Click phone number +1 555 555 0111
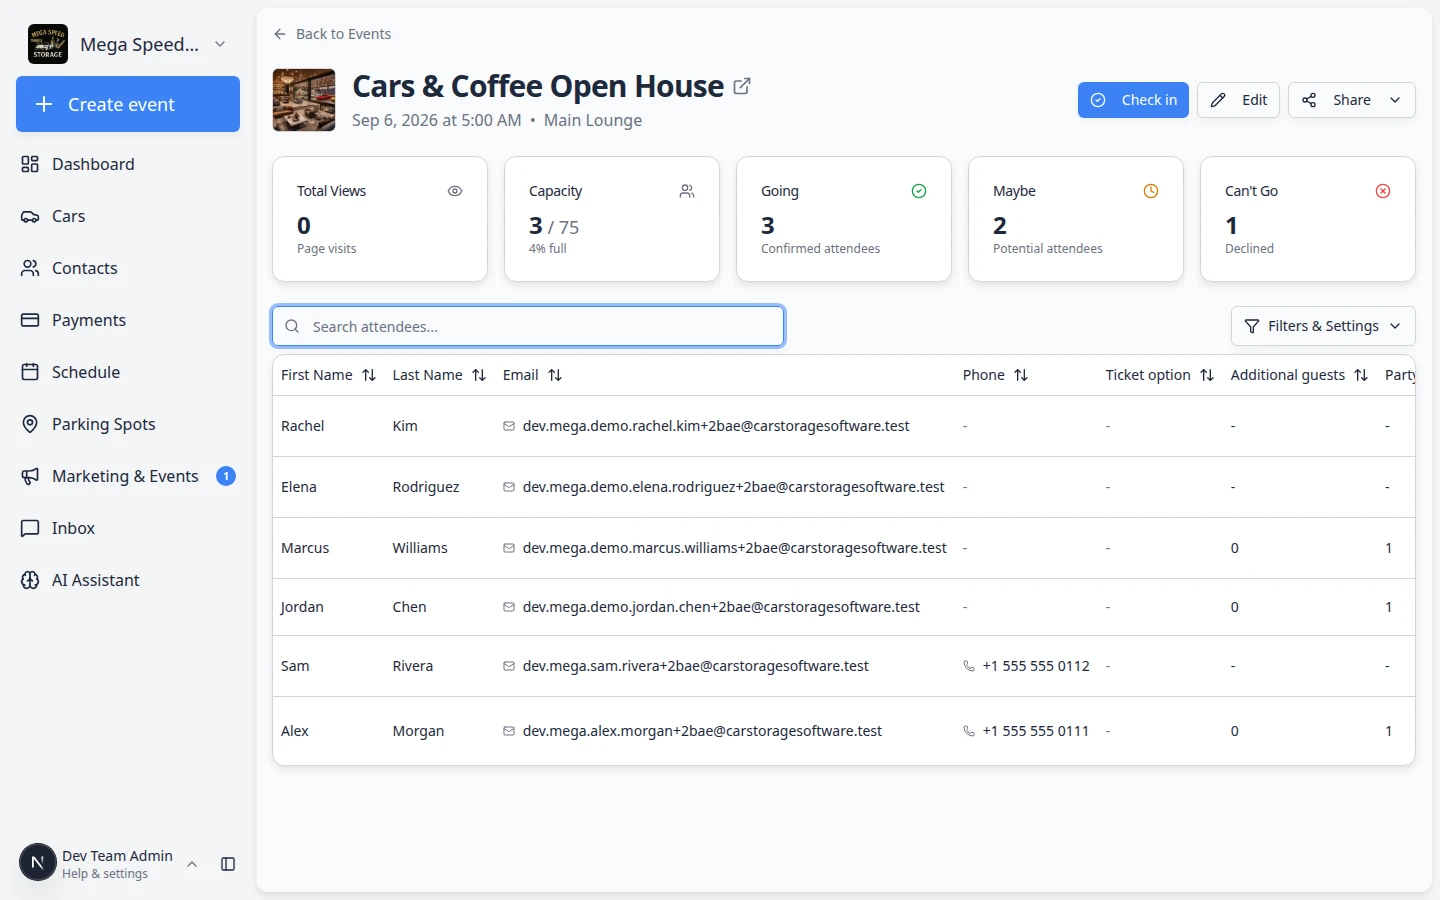Screen dimensions: 1440x900 click(1035, 731)
